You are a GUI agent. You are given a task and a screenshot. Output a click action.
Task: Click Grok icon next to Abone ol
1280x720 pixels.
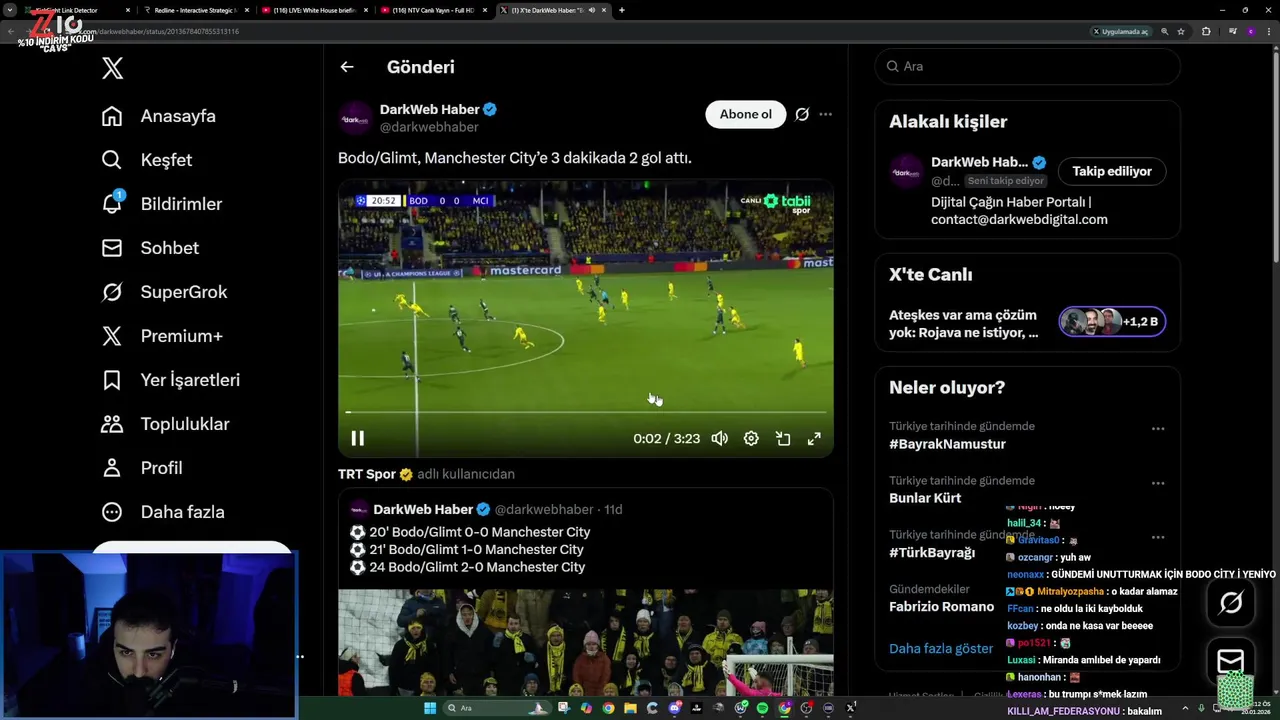(x=802, y=114)
